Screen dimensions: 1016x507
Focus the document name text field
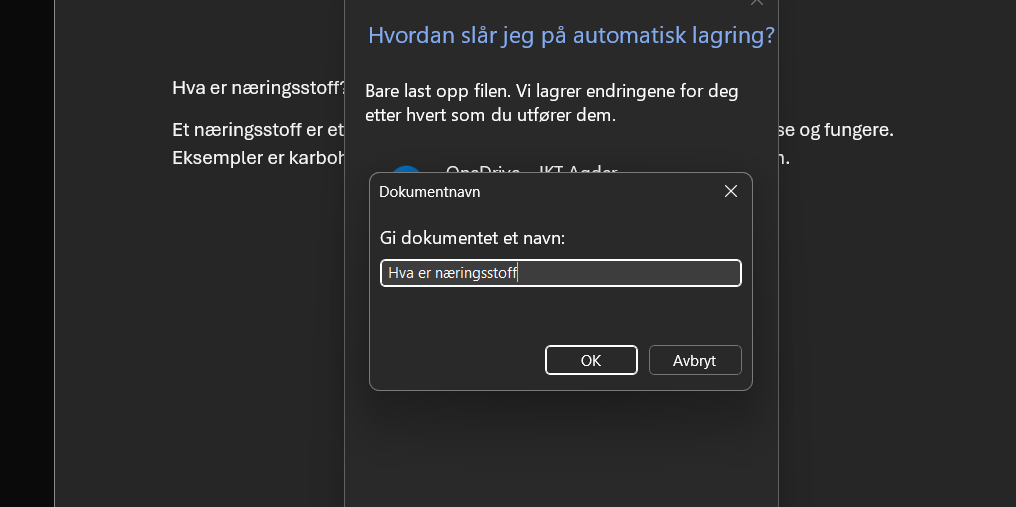(560, 273)
